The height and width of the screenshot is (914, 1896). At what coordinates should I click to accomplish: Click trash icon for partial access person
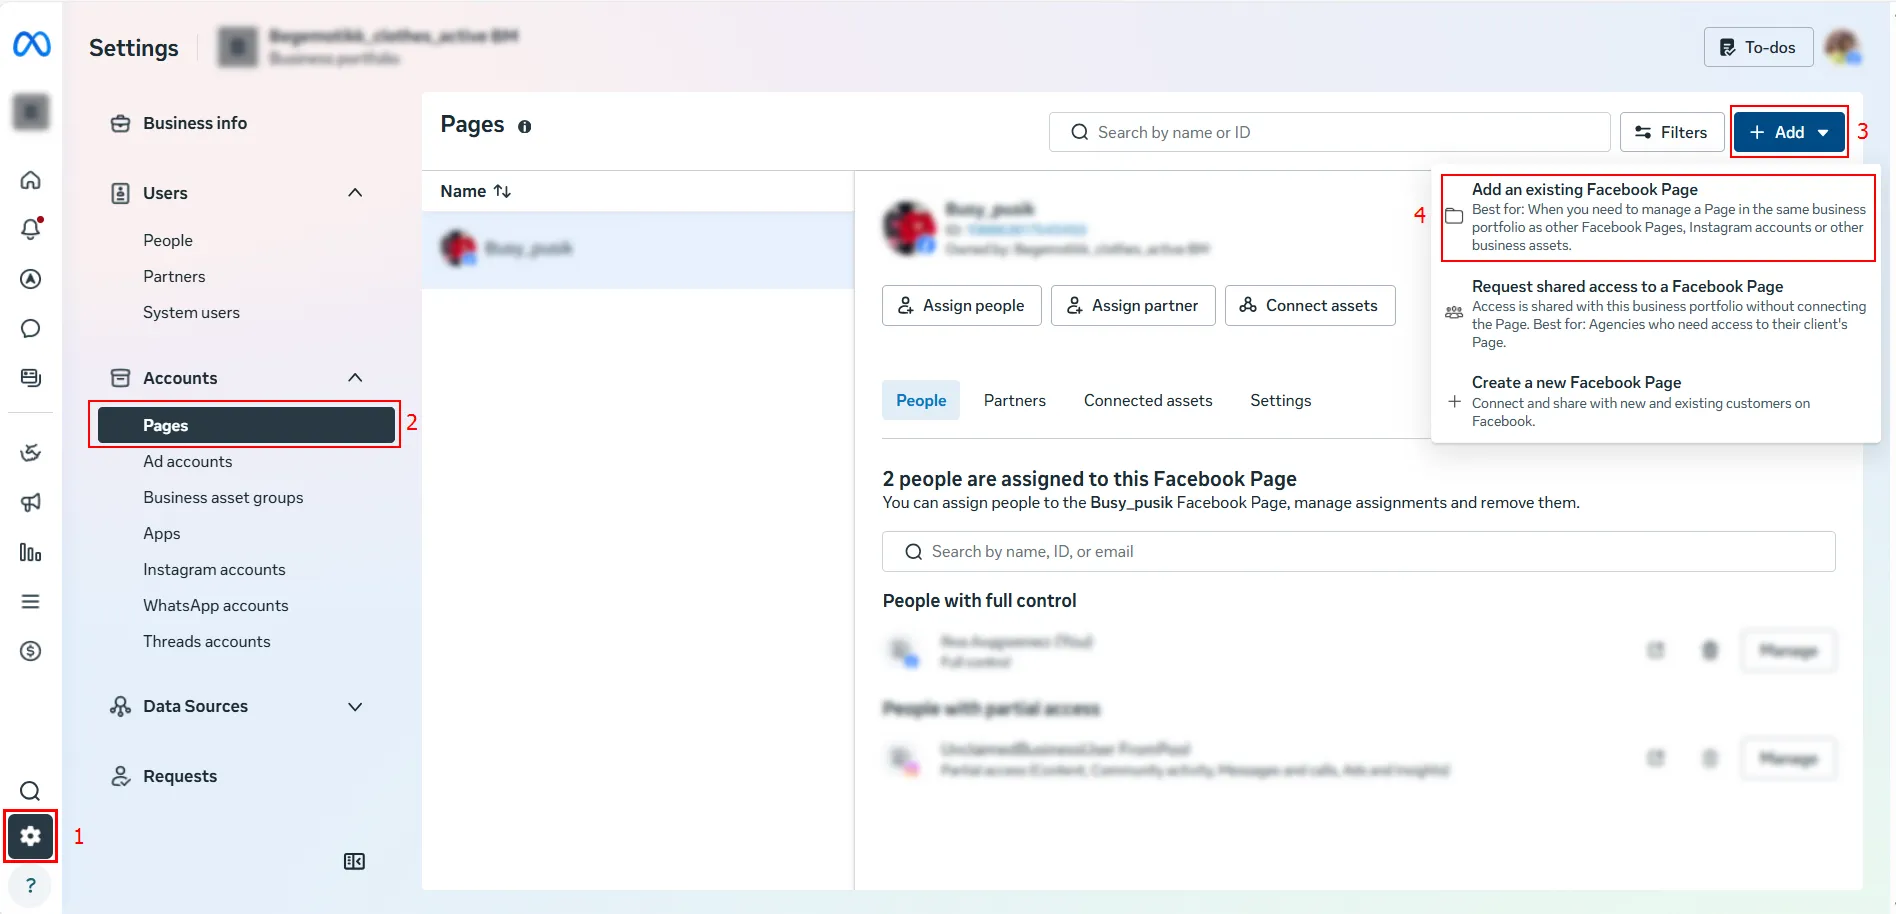point(1710,759)
